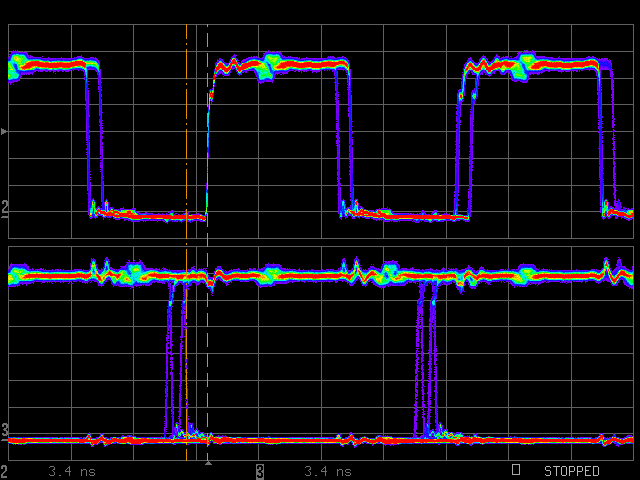Select the channel 2 ground reference marker
The width and height of the screenshot is (640, 480).
(x=4, y=209)
